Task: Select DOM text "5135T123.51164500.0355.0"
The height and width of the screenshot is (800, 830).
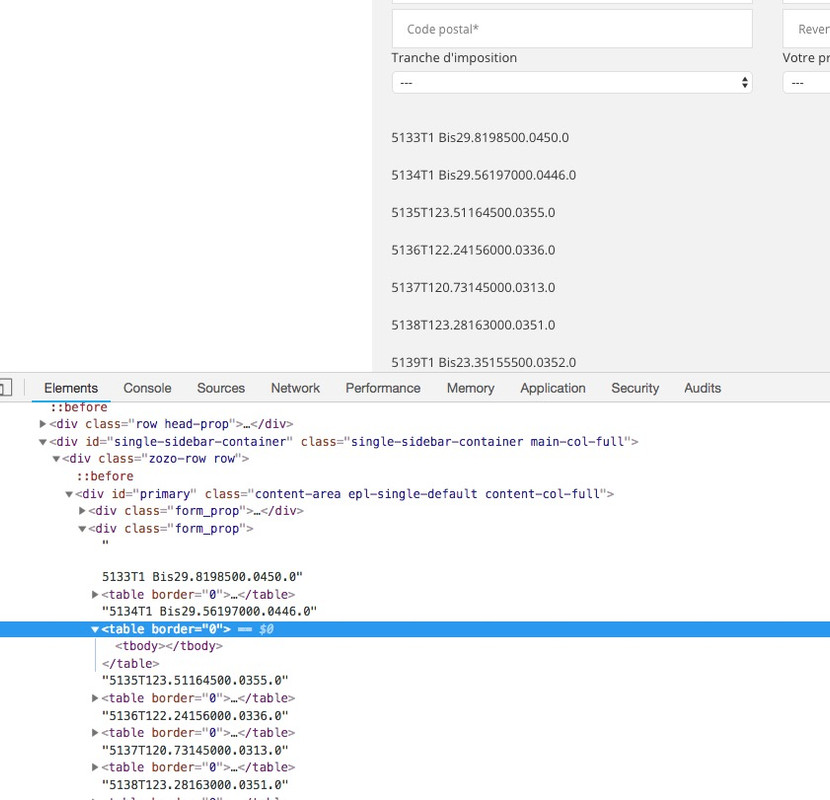Action: [195, 680]
